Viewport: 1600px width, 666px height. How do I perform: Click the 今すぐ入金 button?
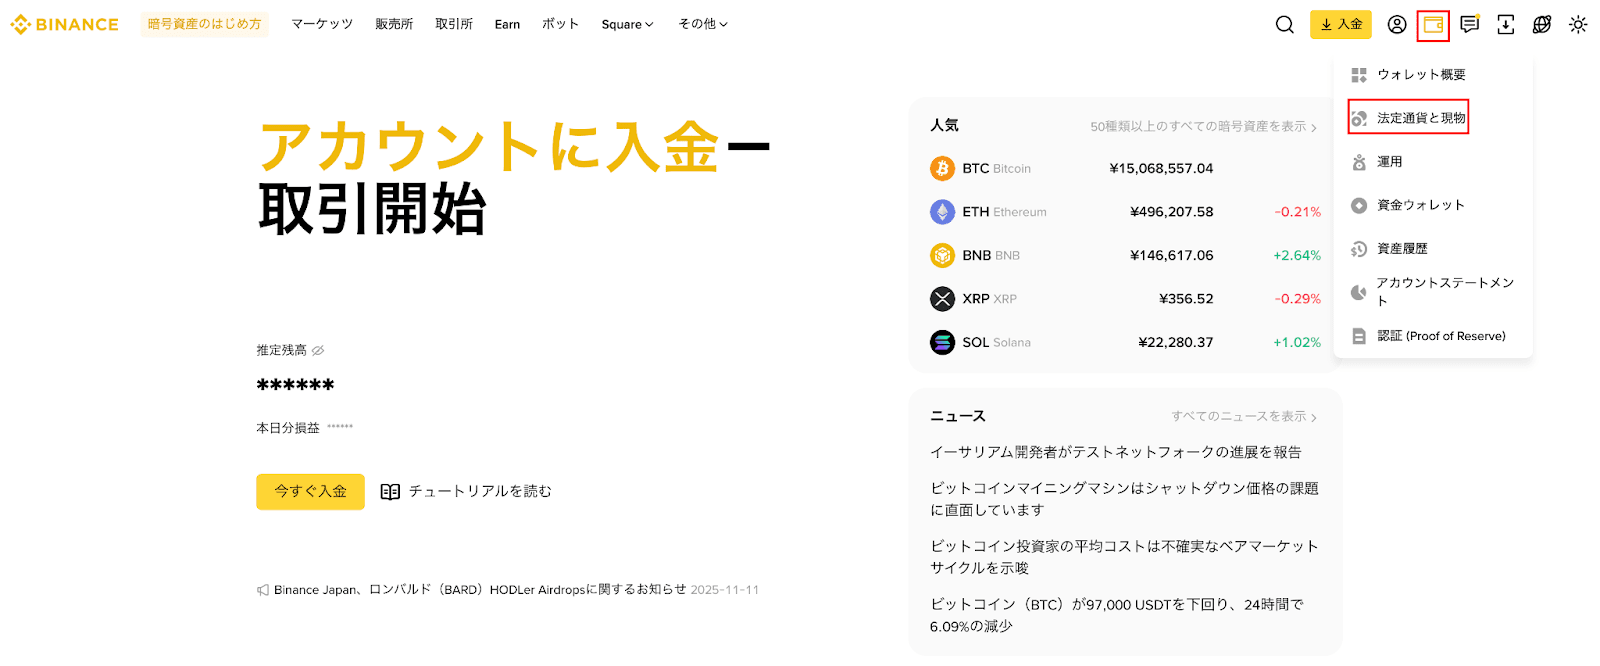pyautogui.click(x=310, y=491)
